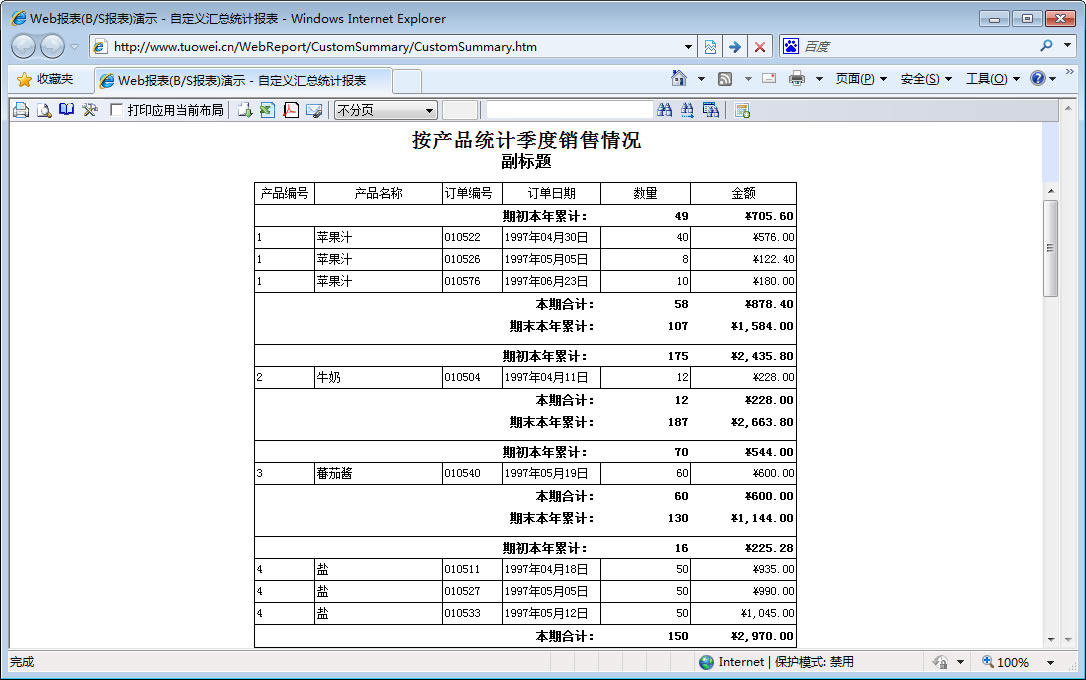
Task: Click the binoculars find icon
Action: 665,110
